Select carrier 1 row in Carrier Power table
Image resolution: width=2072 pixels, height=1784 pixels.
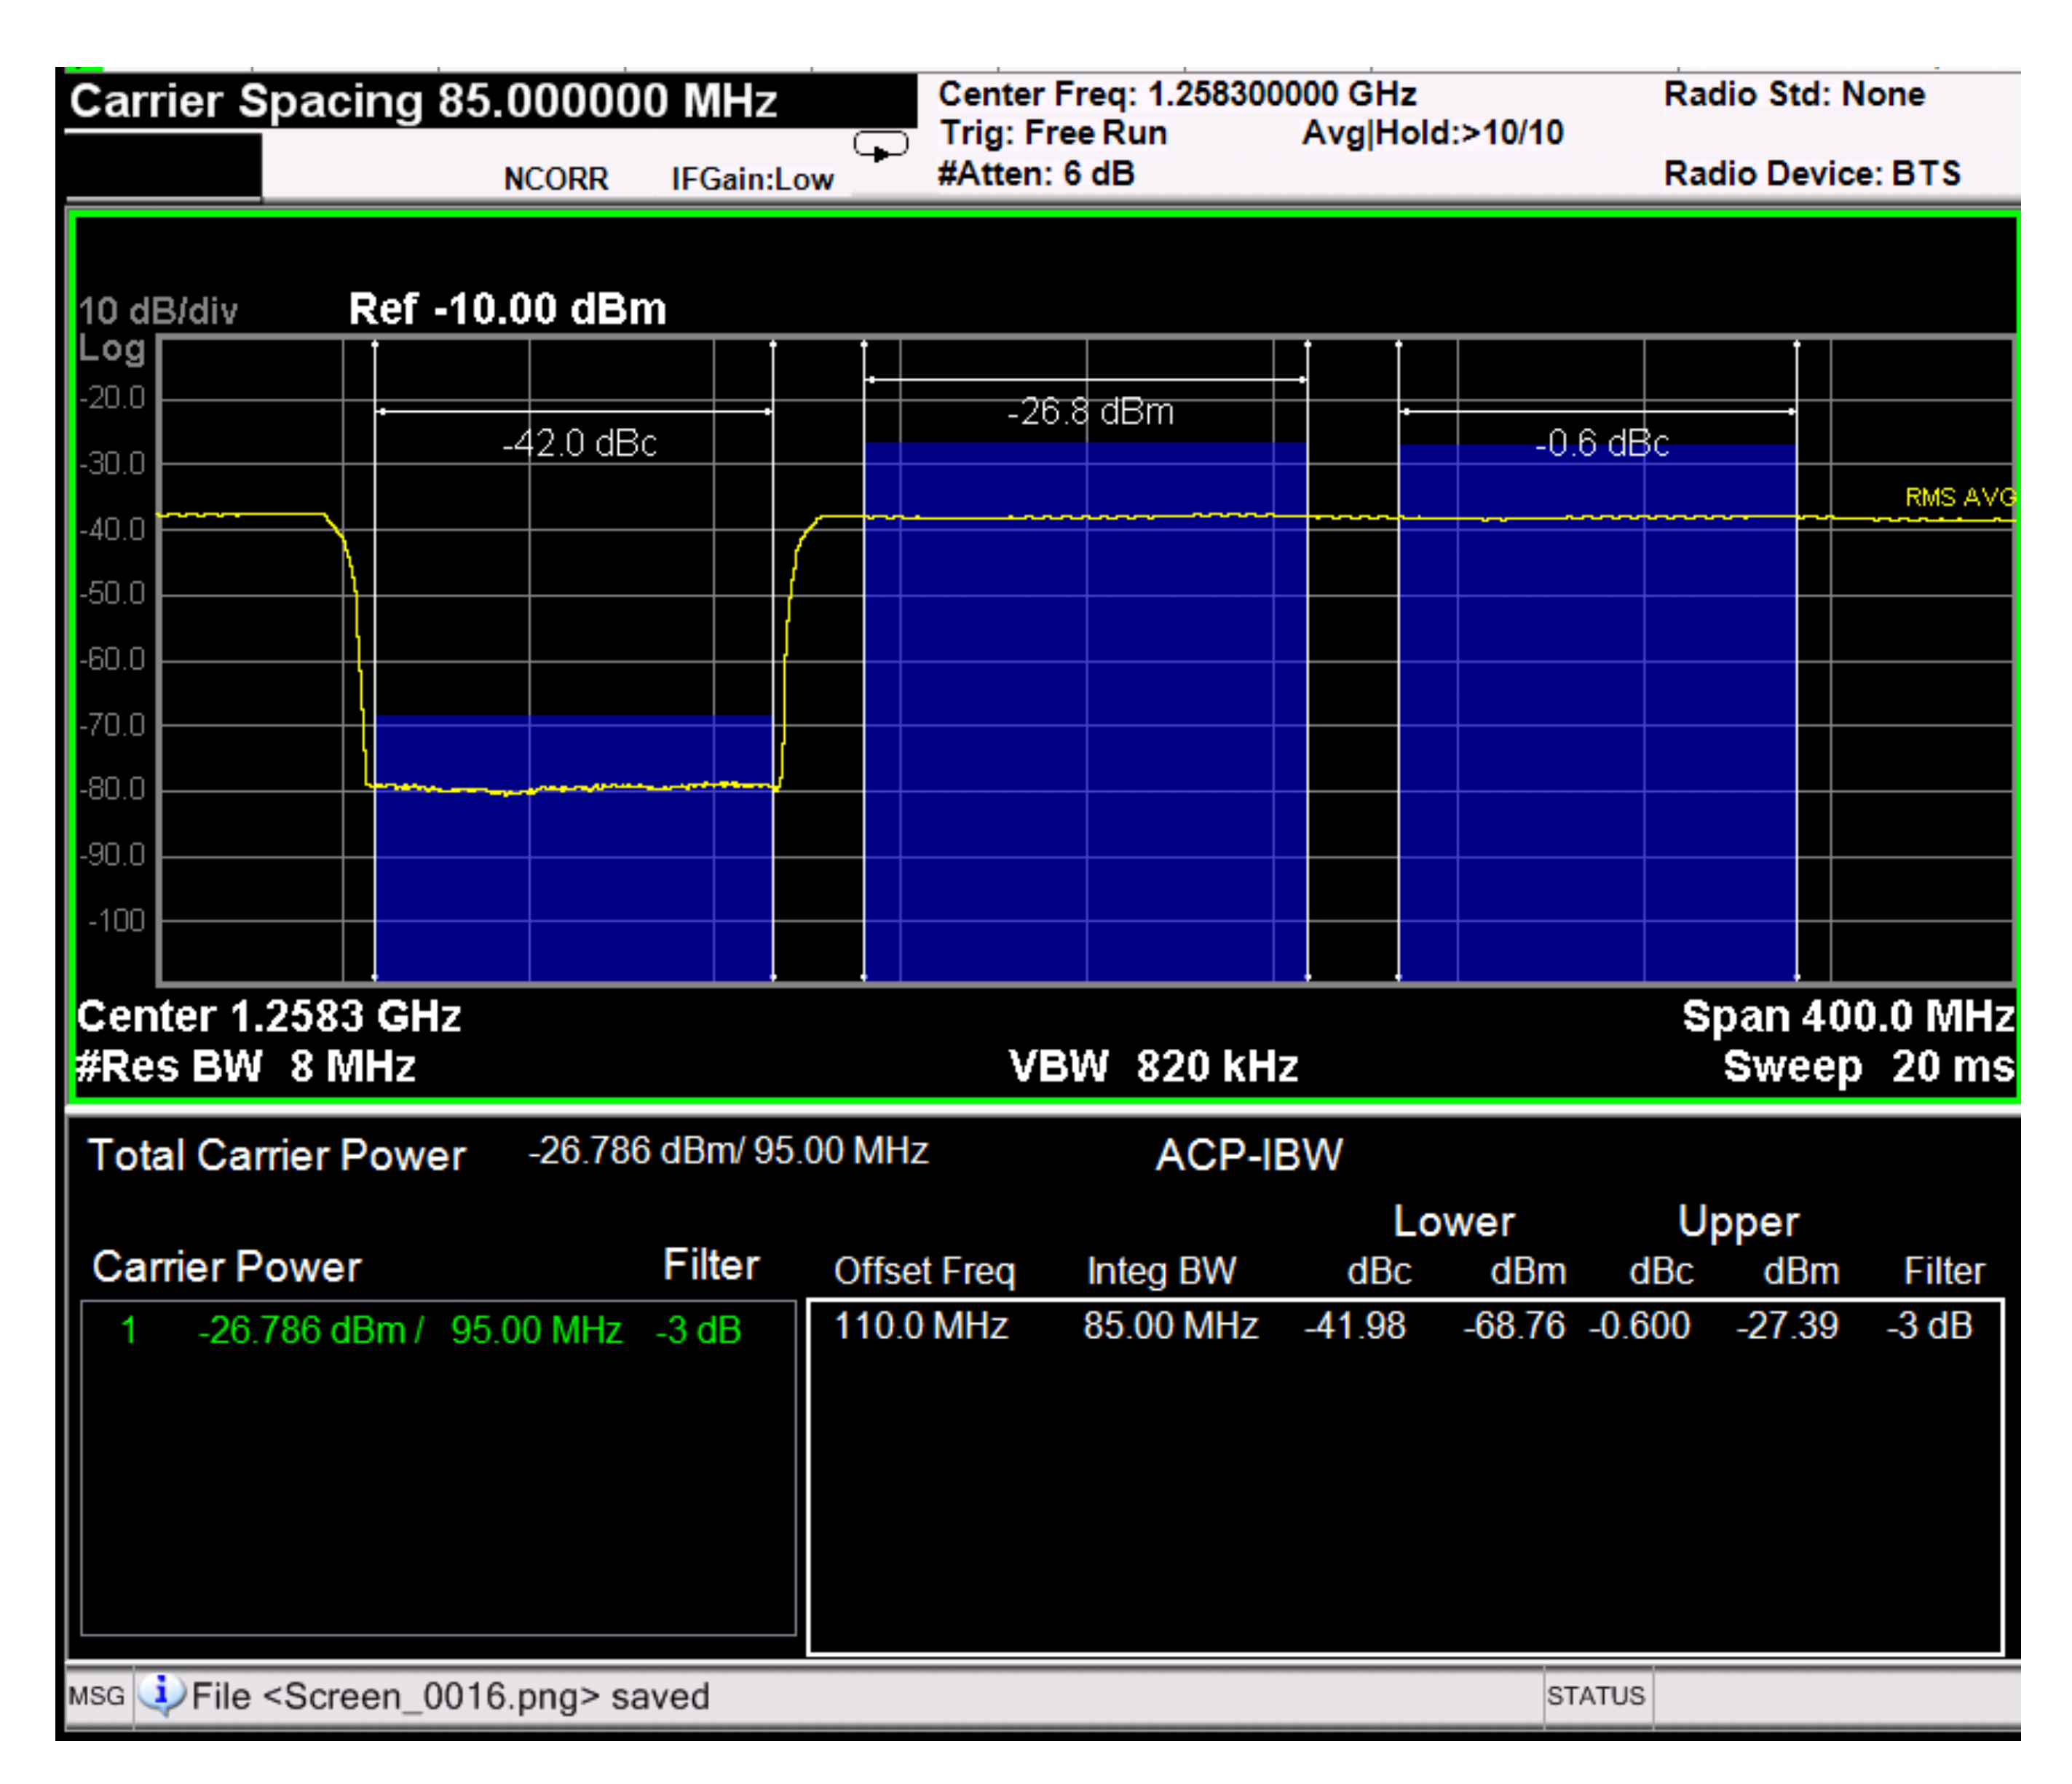click(x=430, y=1330)
